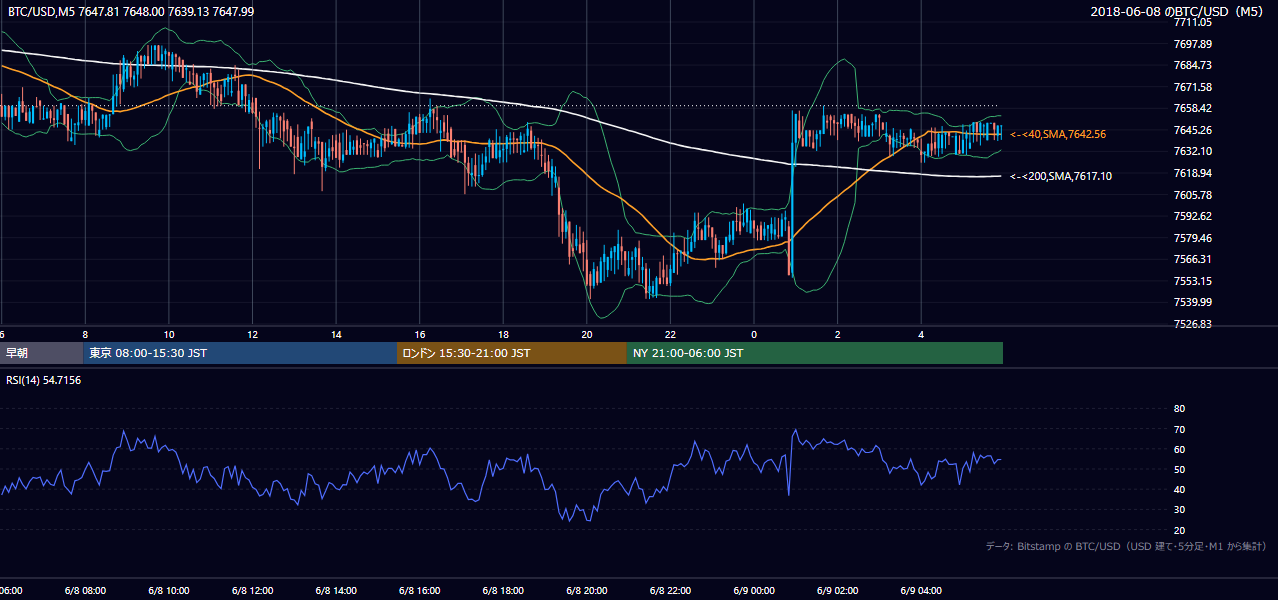
Task: Click hour tick 12 under price chart
Action: click(x=252, y=335)
